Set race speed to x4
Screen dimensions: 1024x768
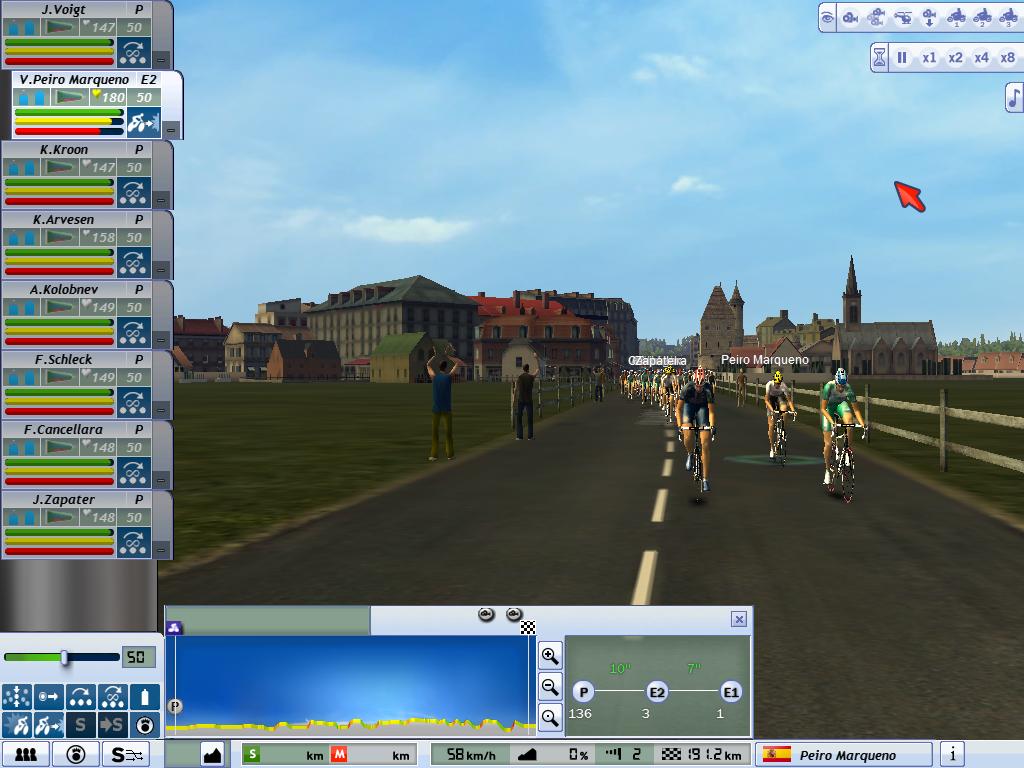[981, 58]
